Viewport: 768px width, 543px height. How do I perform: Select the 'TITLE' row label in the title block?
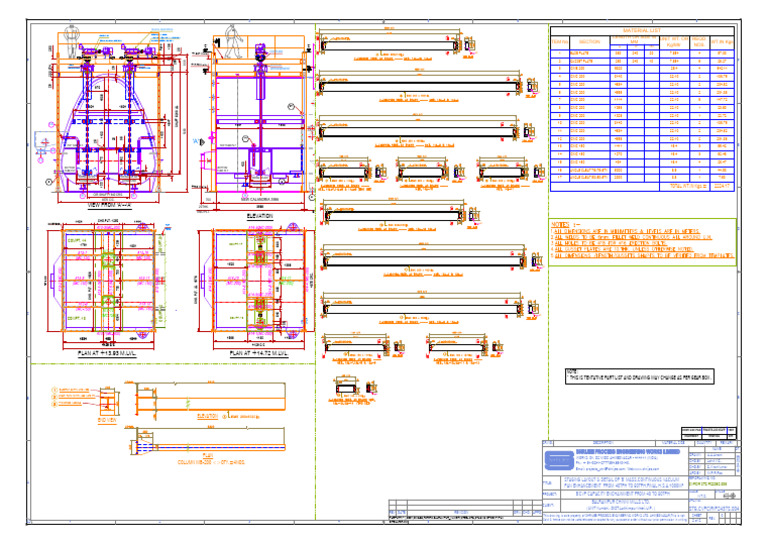[x=547, y=483]
